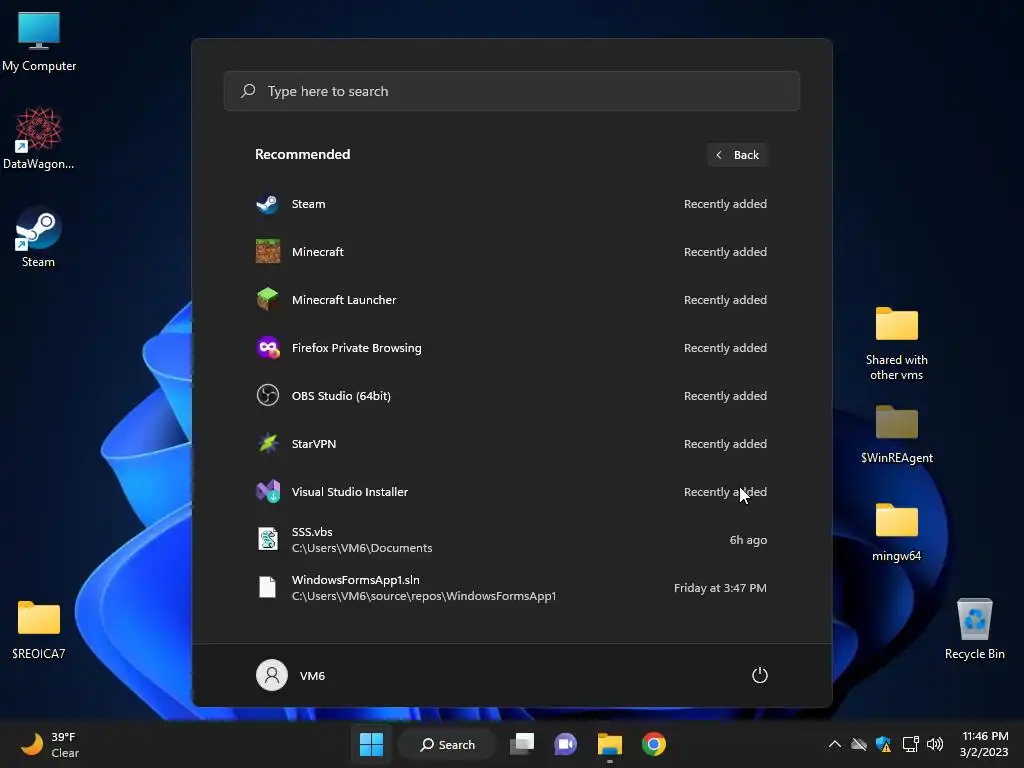Viewport: 1024px width, 768px height.
Task: Click the Type here to search field
Action: click(x=511, y=91)
